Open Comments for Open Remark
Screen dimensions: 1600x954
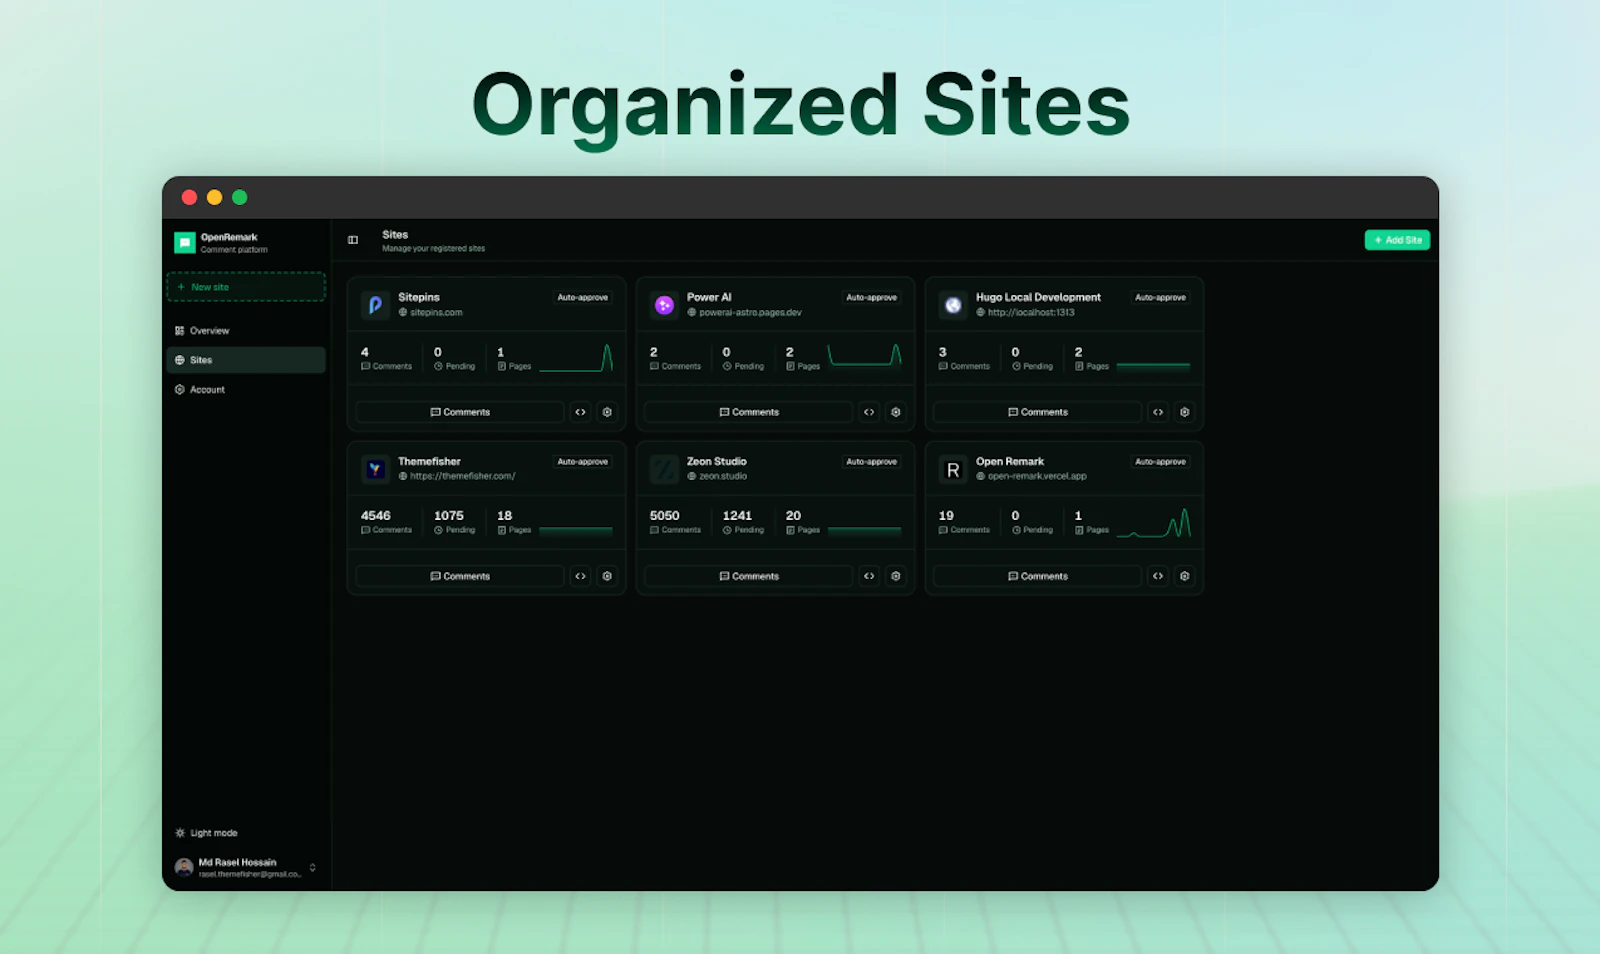1038,576
